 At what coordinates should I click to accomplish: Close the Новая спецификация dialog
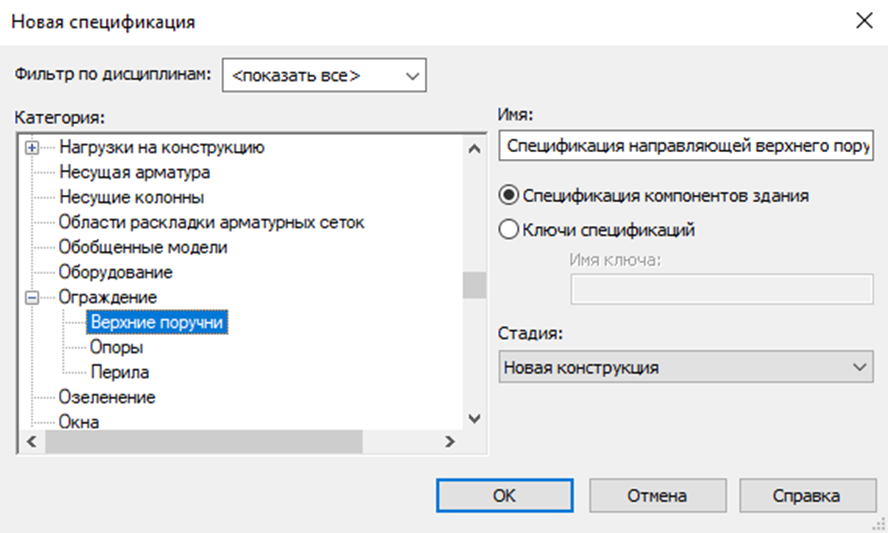[x=864, y=21]
